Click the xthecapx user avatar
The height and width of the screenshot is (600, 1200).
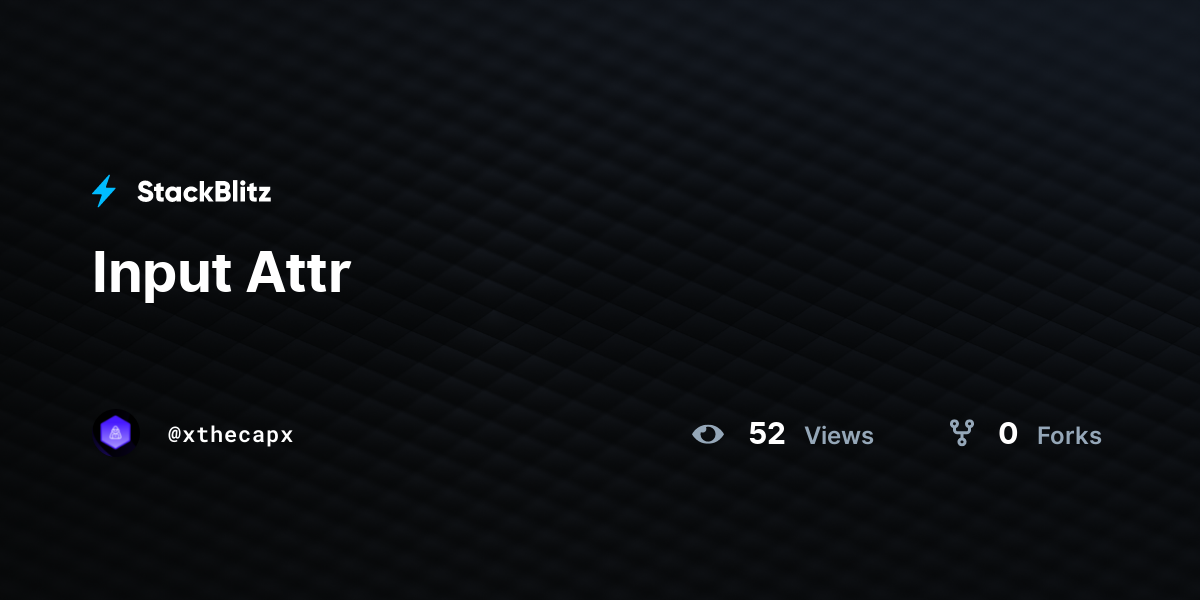pyautogui.click(x=116, y=434)
